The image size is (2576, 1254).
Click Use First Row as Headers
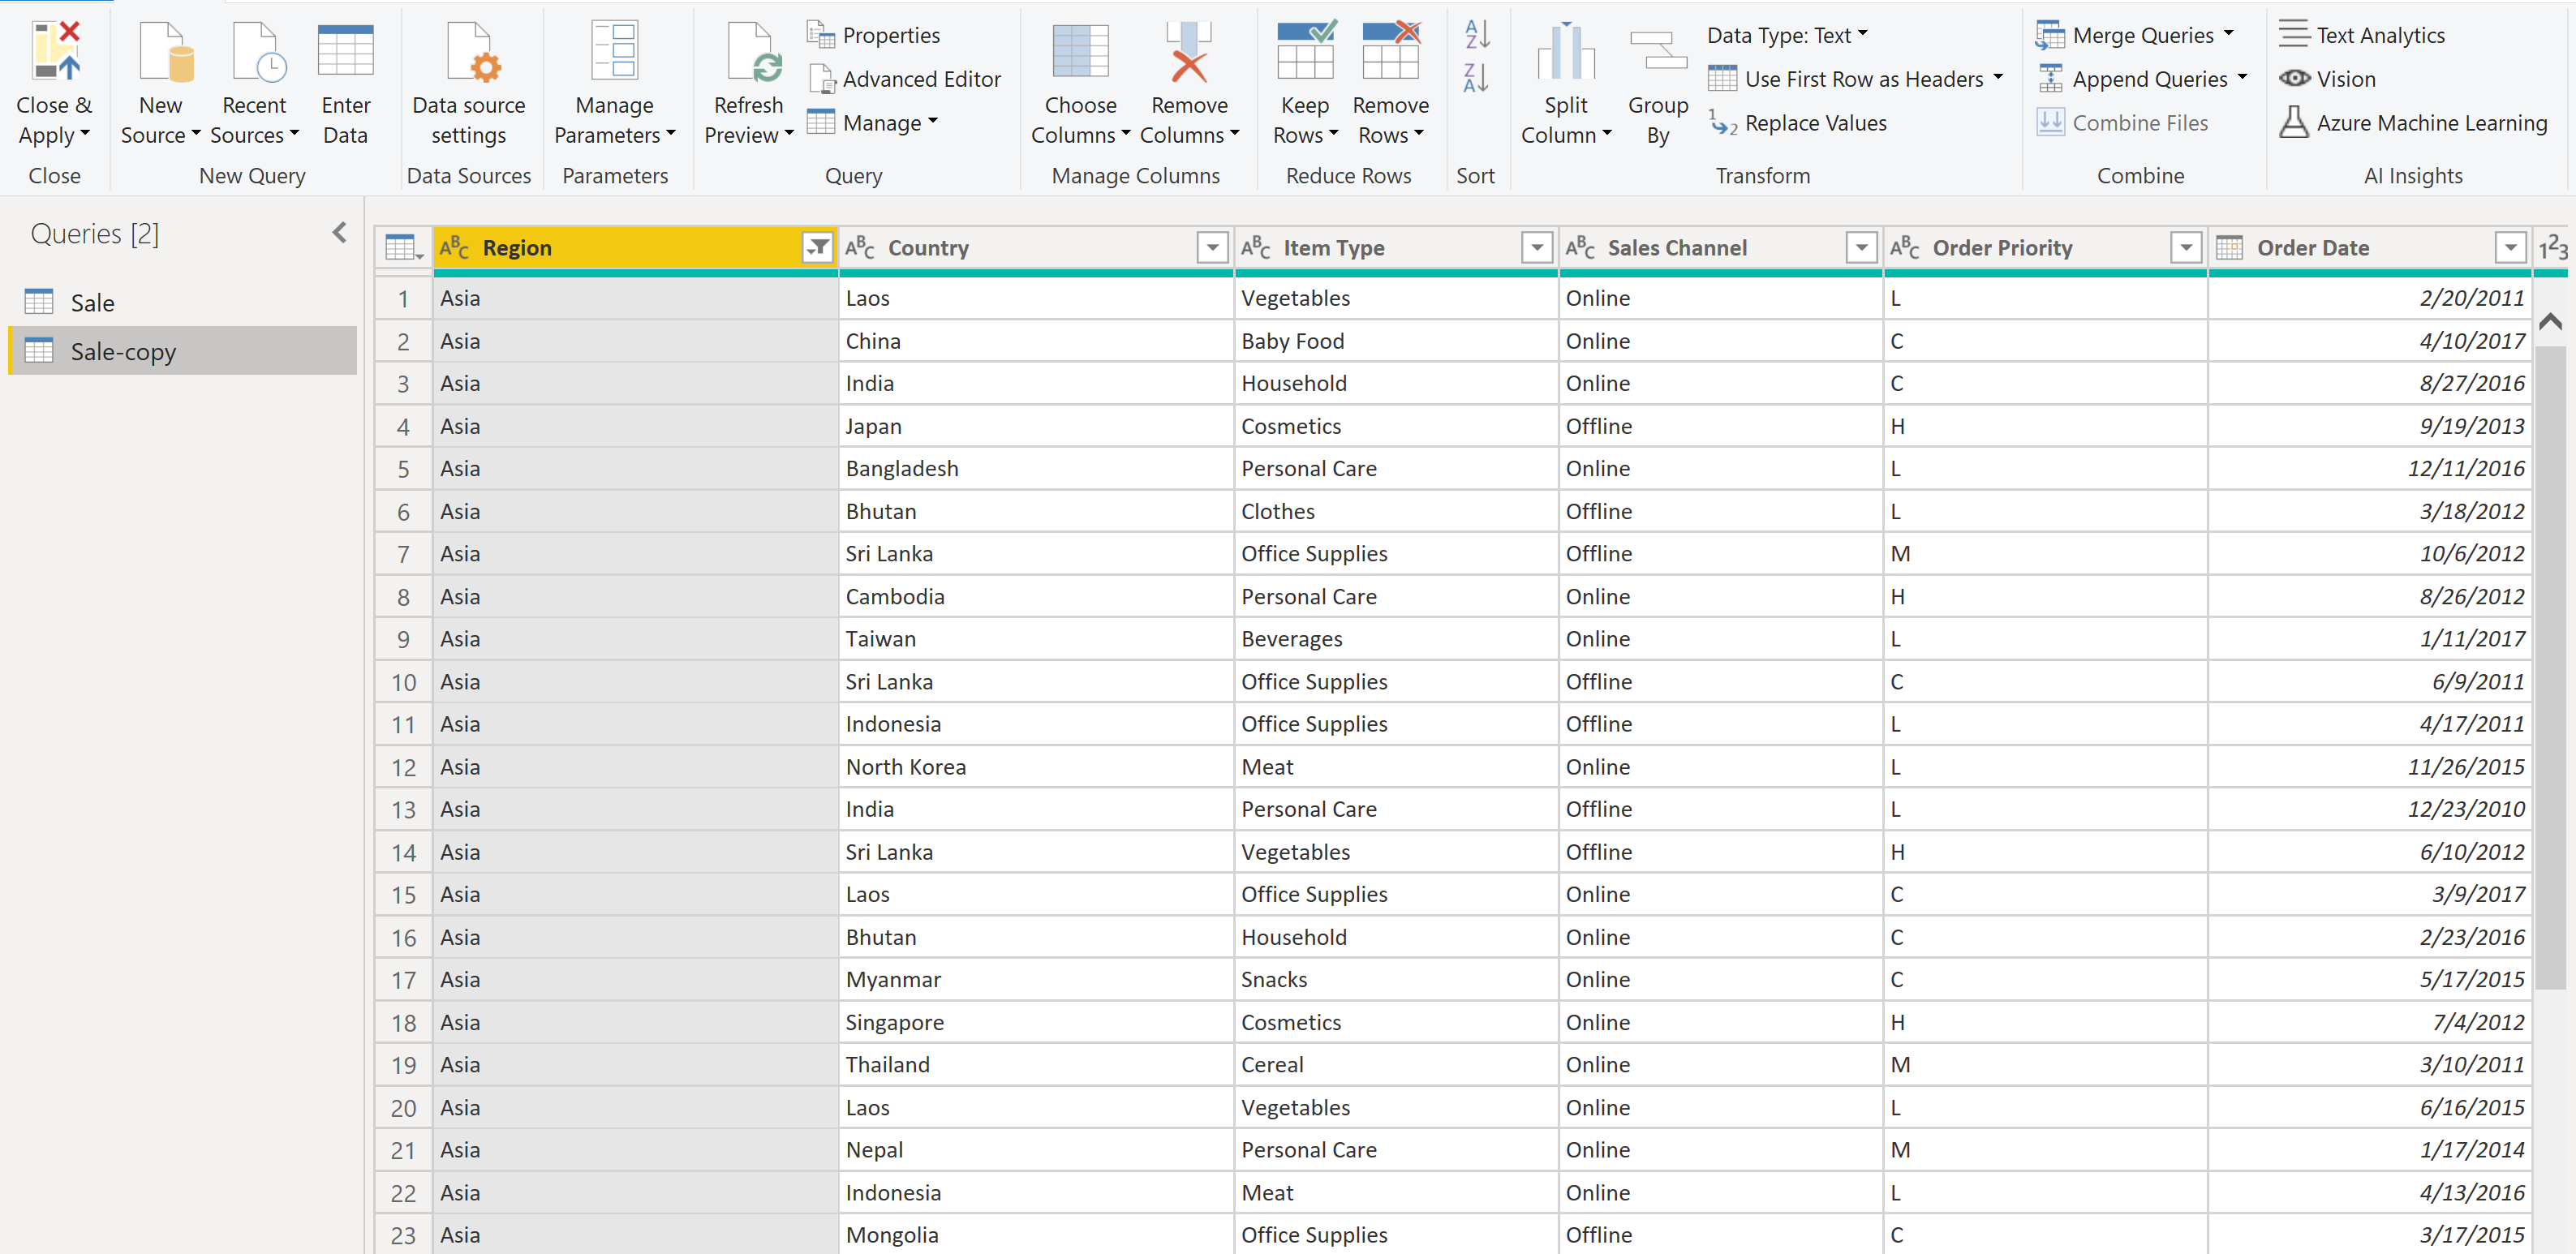[1856, 78]
